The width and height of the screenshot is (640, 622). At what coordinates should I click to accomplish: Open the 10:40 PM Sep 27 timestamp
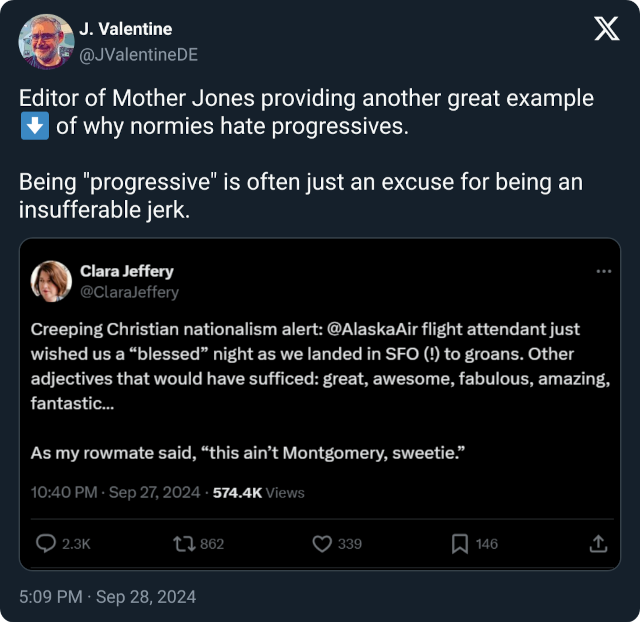tap(114, 492)
